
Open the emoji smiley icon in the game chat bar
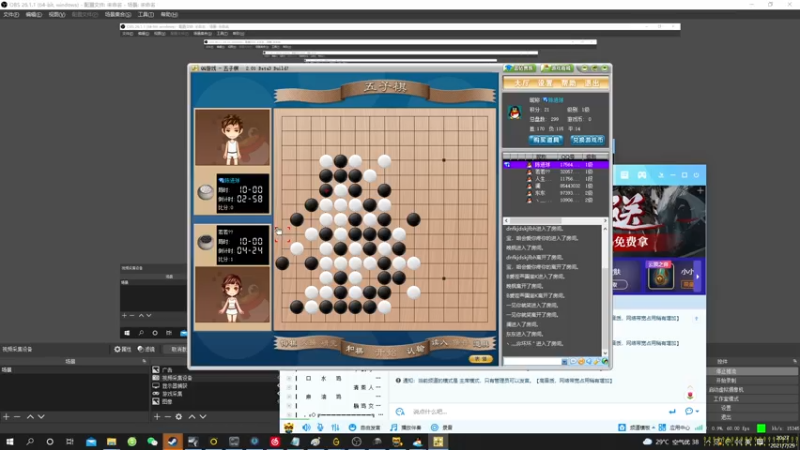(581, 361)
